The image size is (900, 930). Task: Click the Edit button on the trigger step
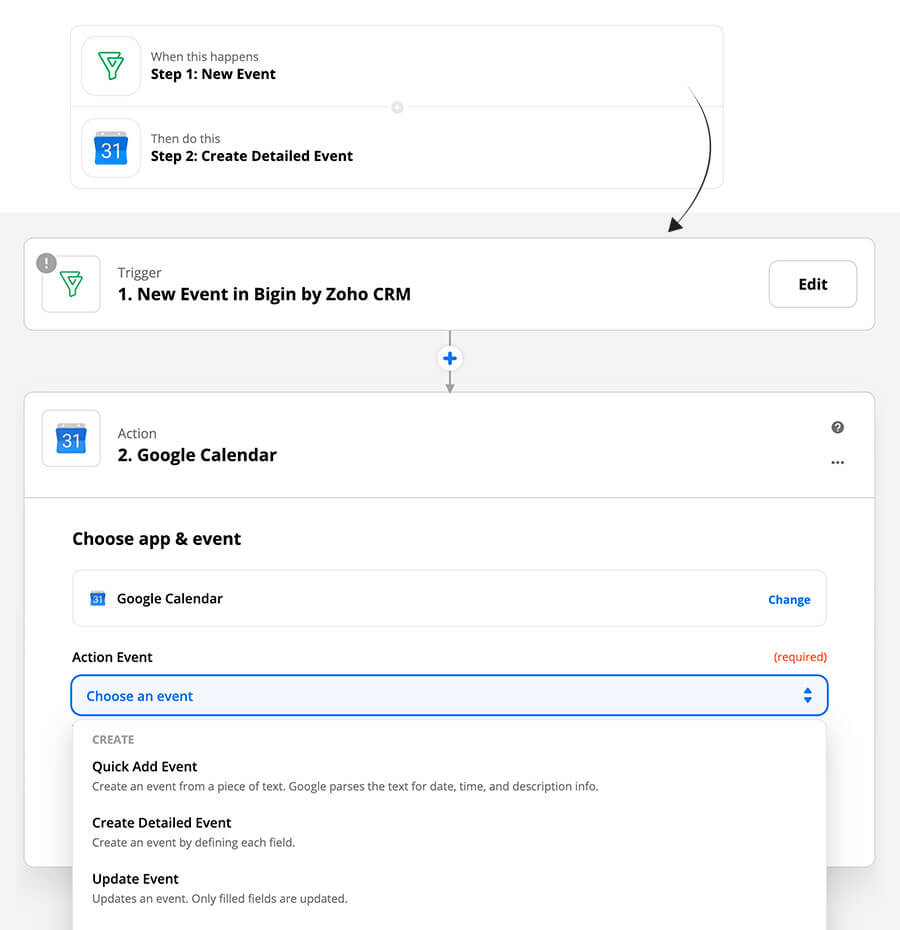812,283
